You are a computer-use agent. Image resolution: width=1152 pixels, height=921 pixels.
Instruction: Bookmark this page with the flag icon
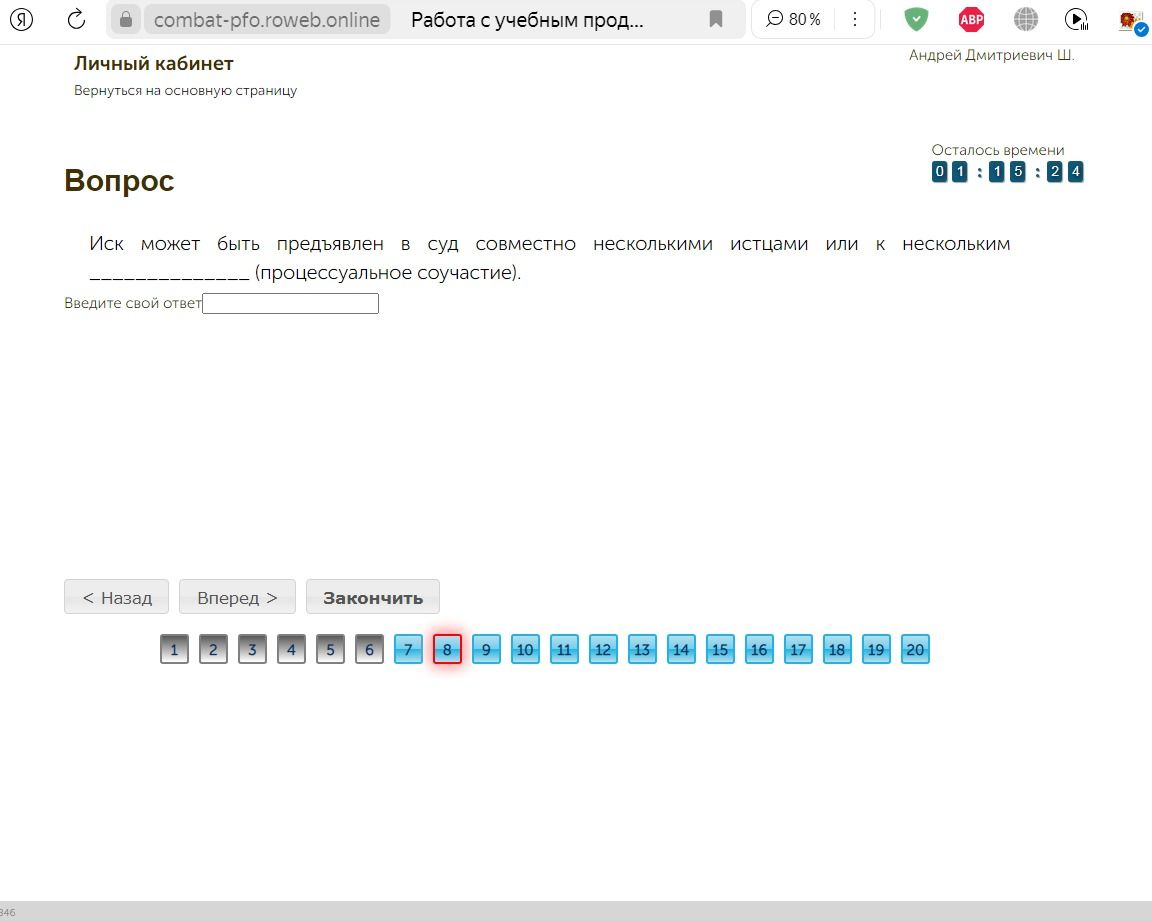click(x=716, y=19)
